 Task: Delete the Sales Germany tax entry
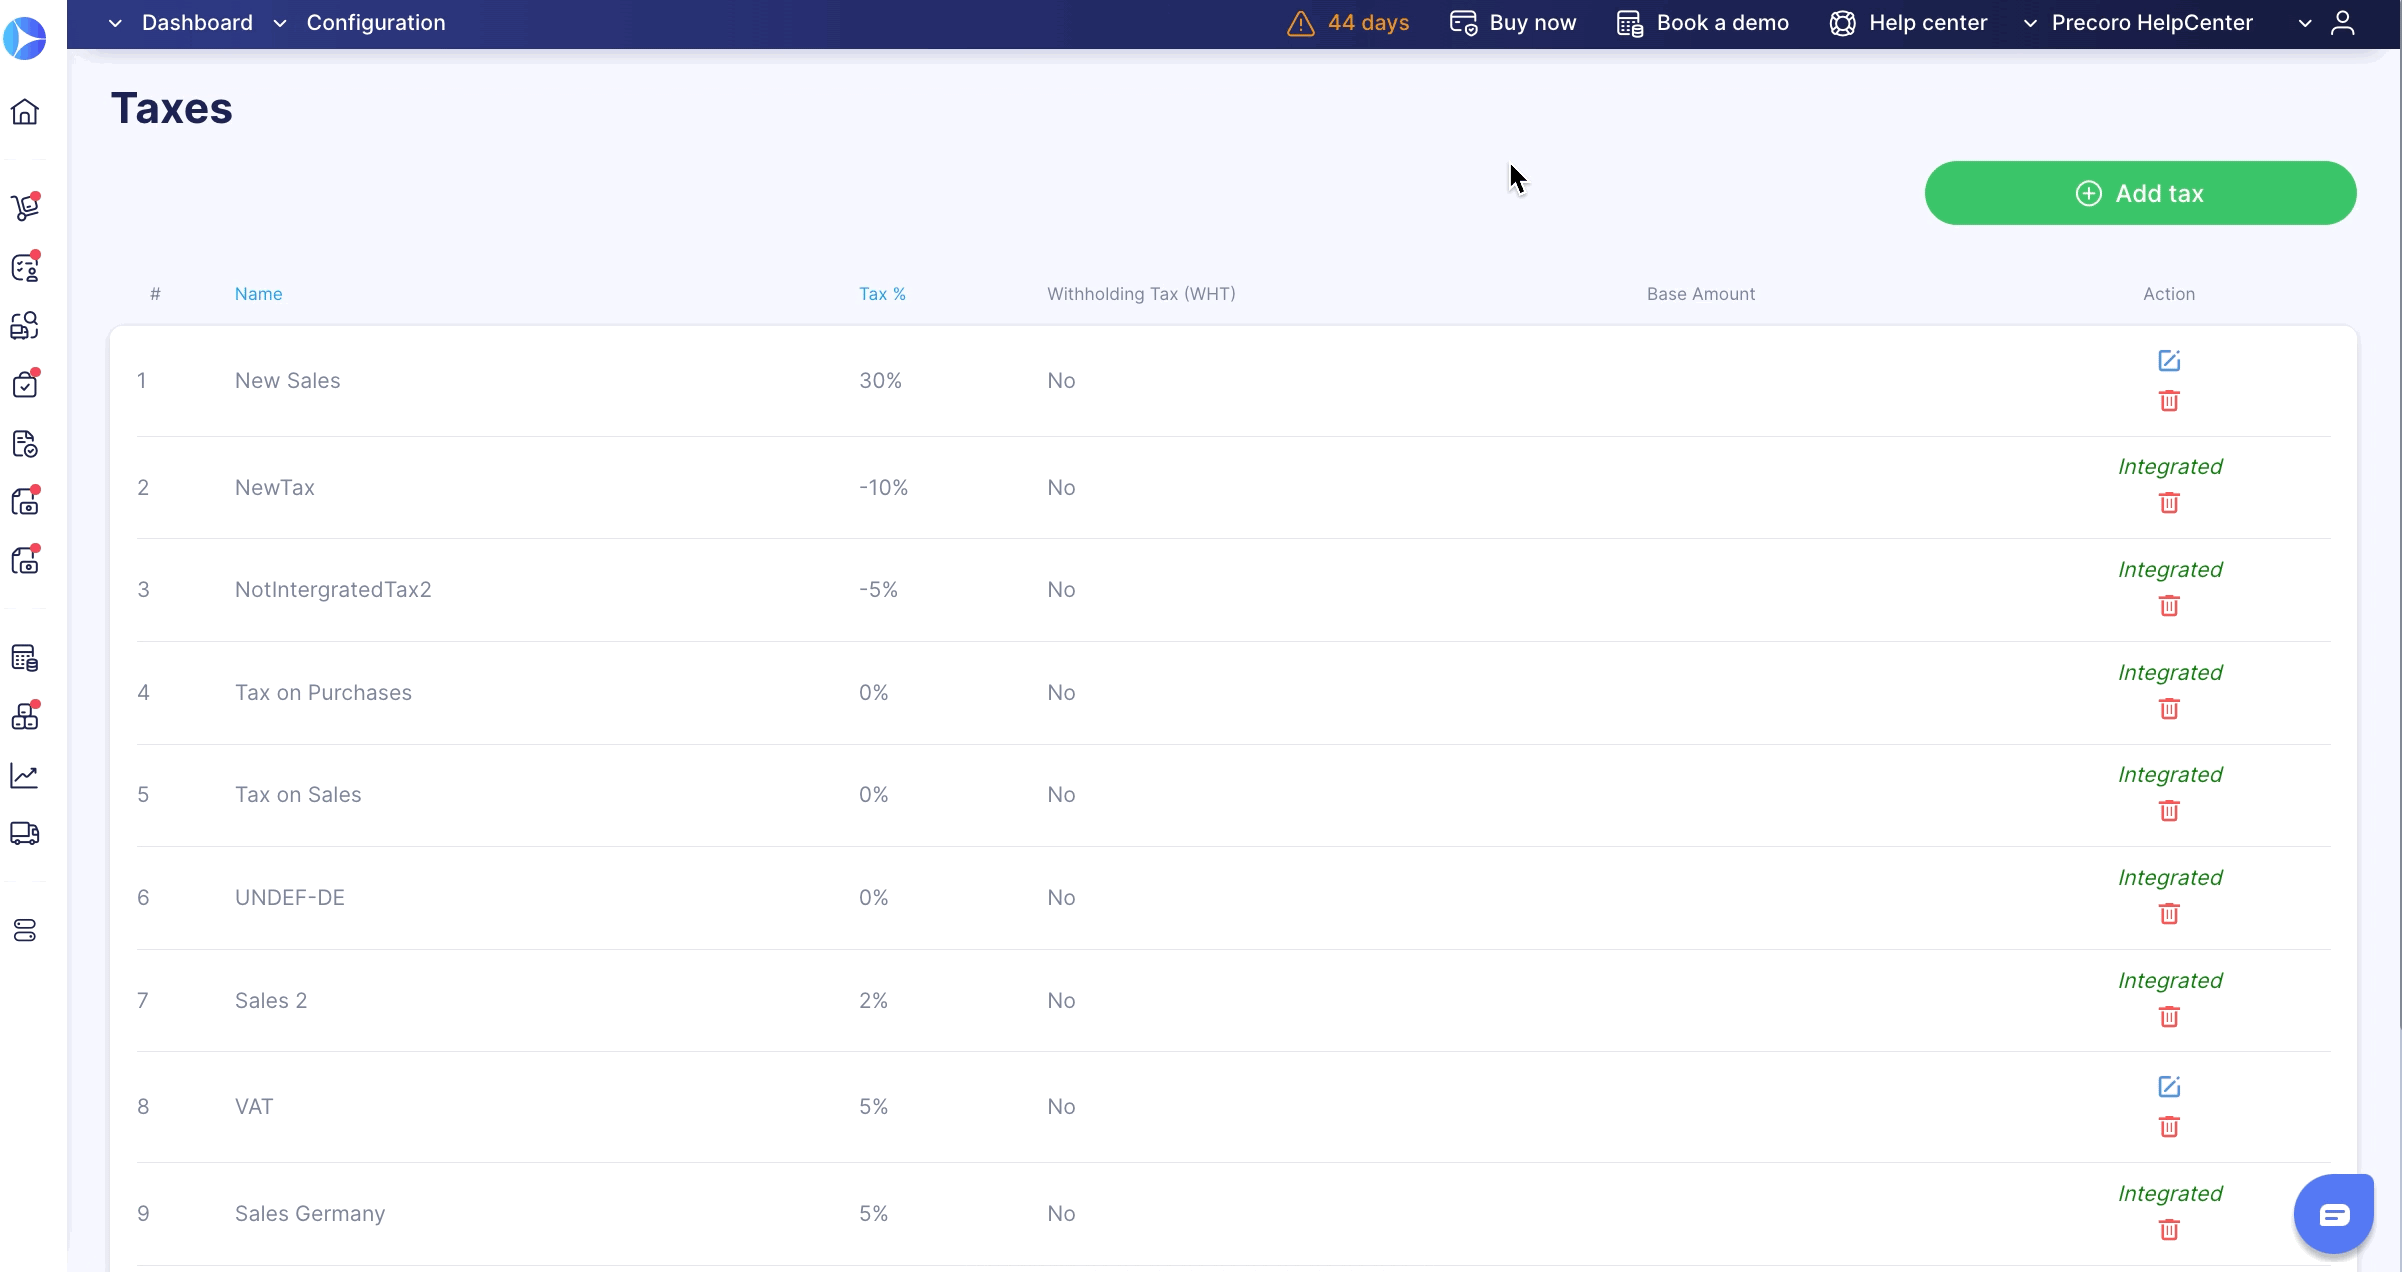coord(2168,1230)
